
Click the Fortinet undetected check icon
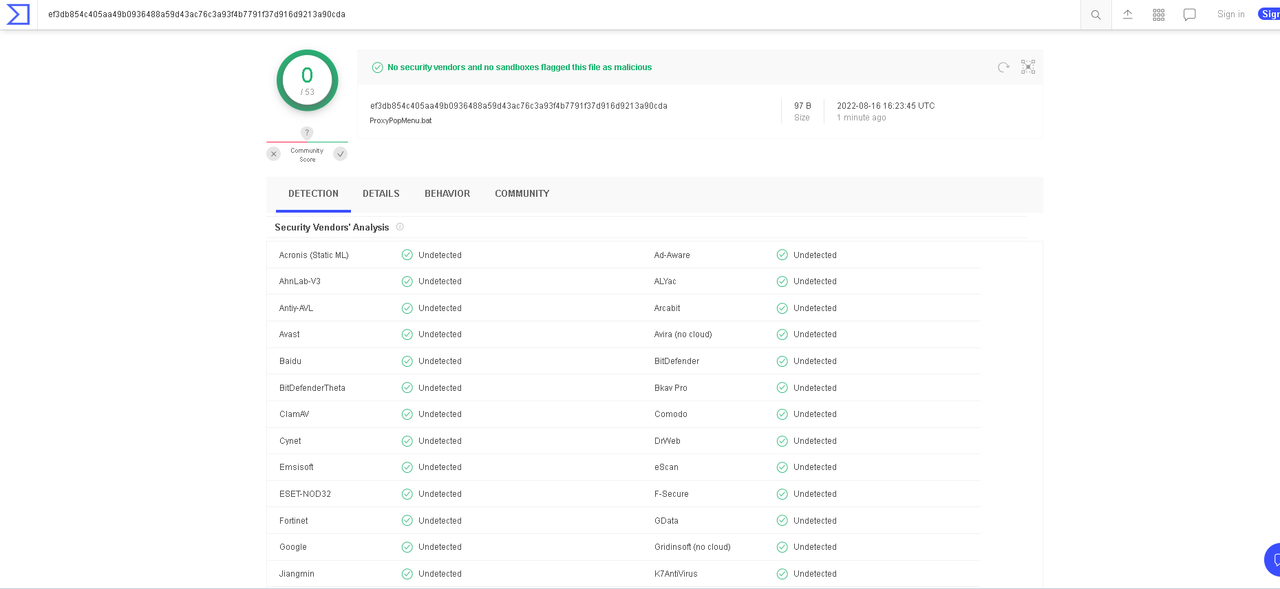click(407, 521)
